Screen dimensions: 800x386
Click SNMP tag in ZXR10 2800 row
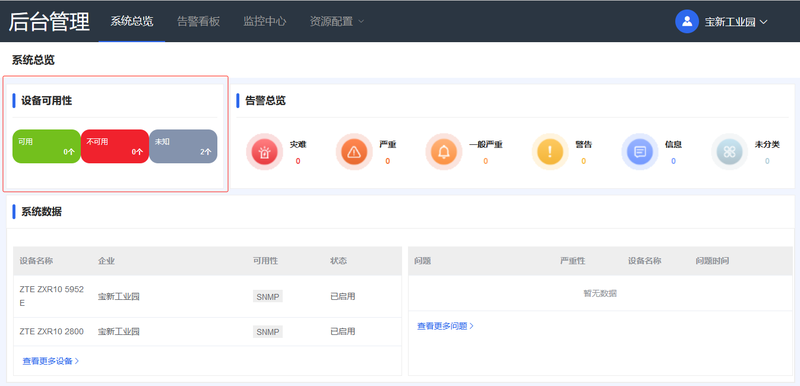[268, 332]
